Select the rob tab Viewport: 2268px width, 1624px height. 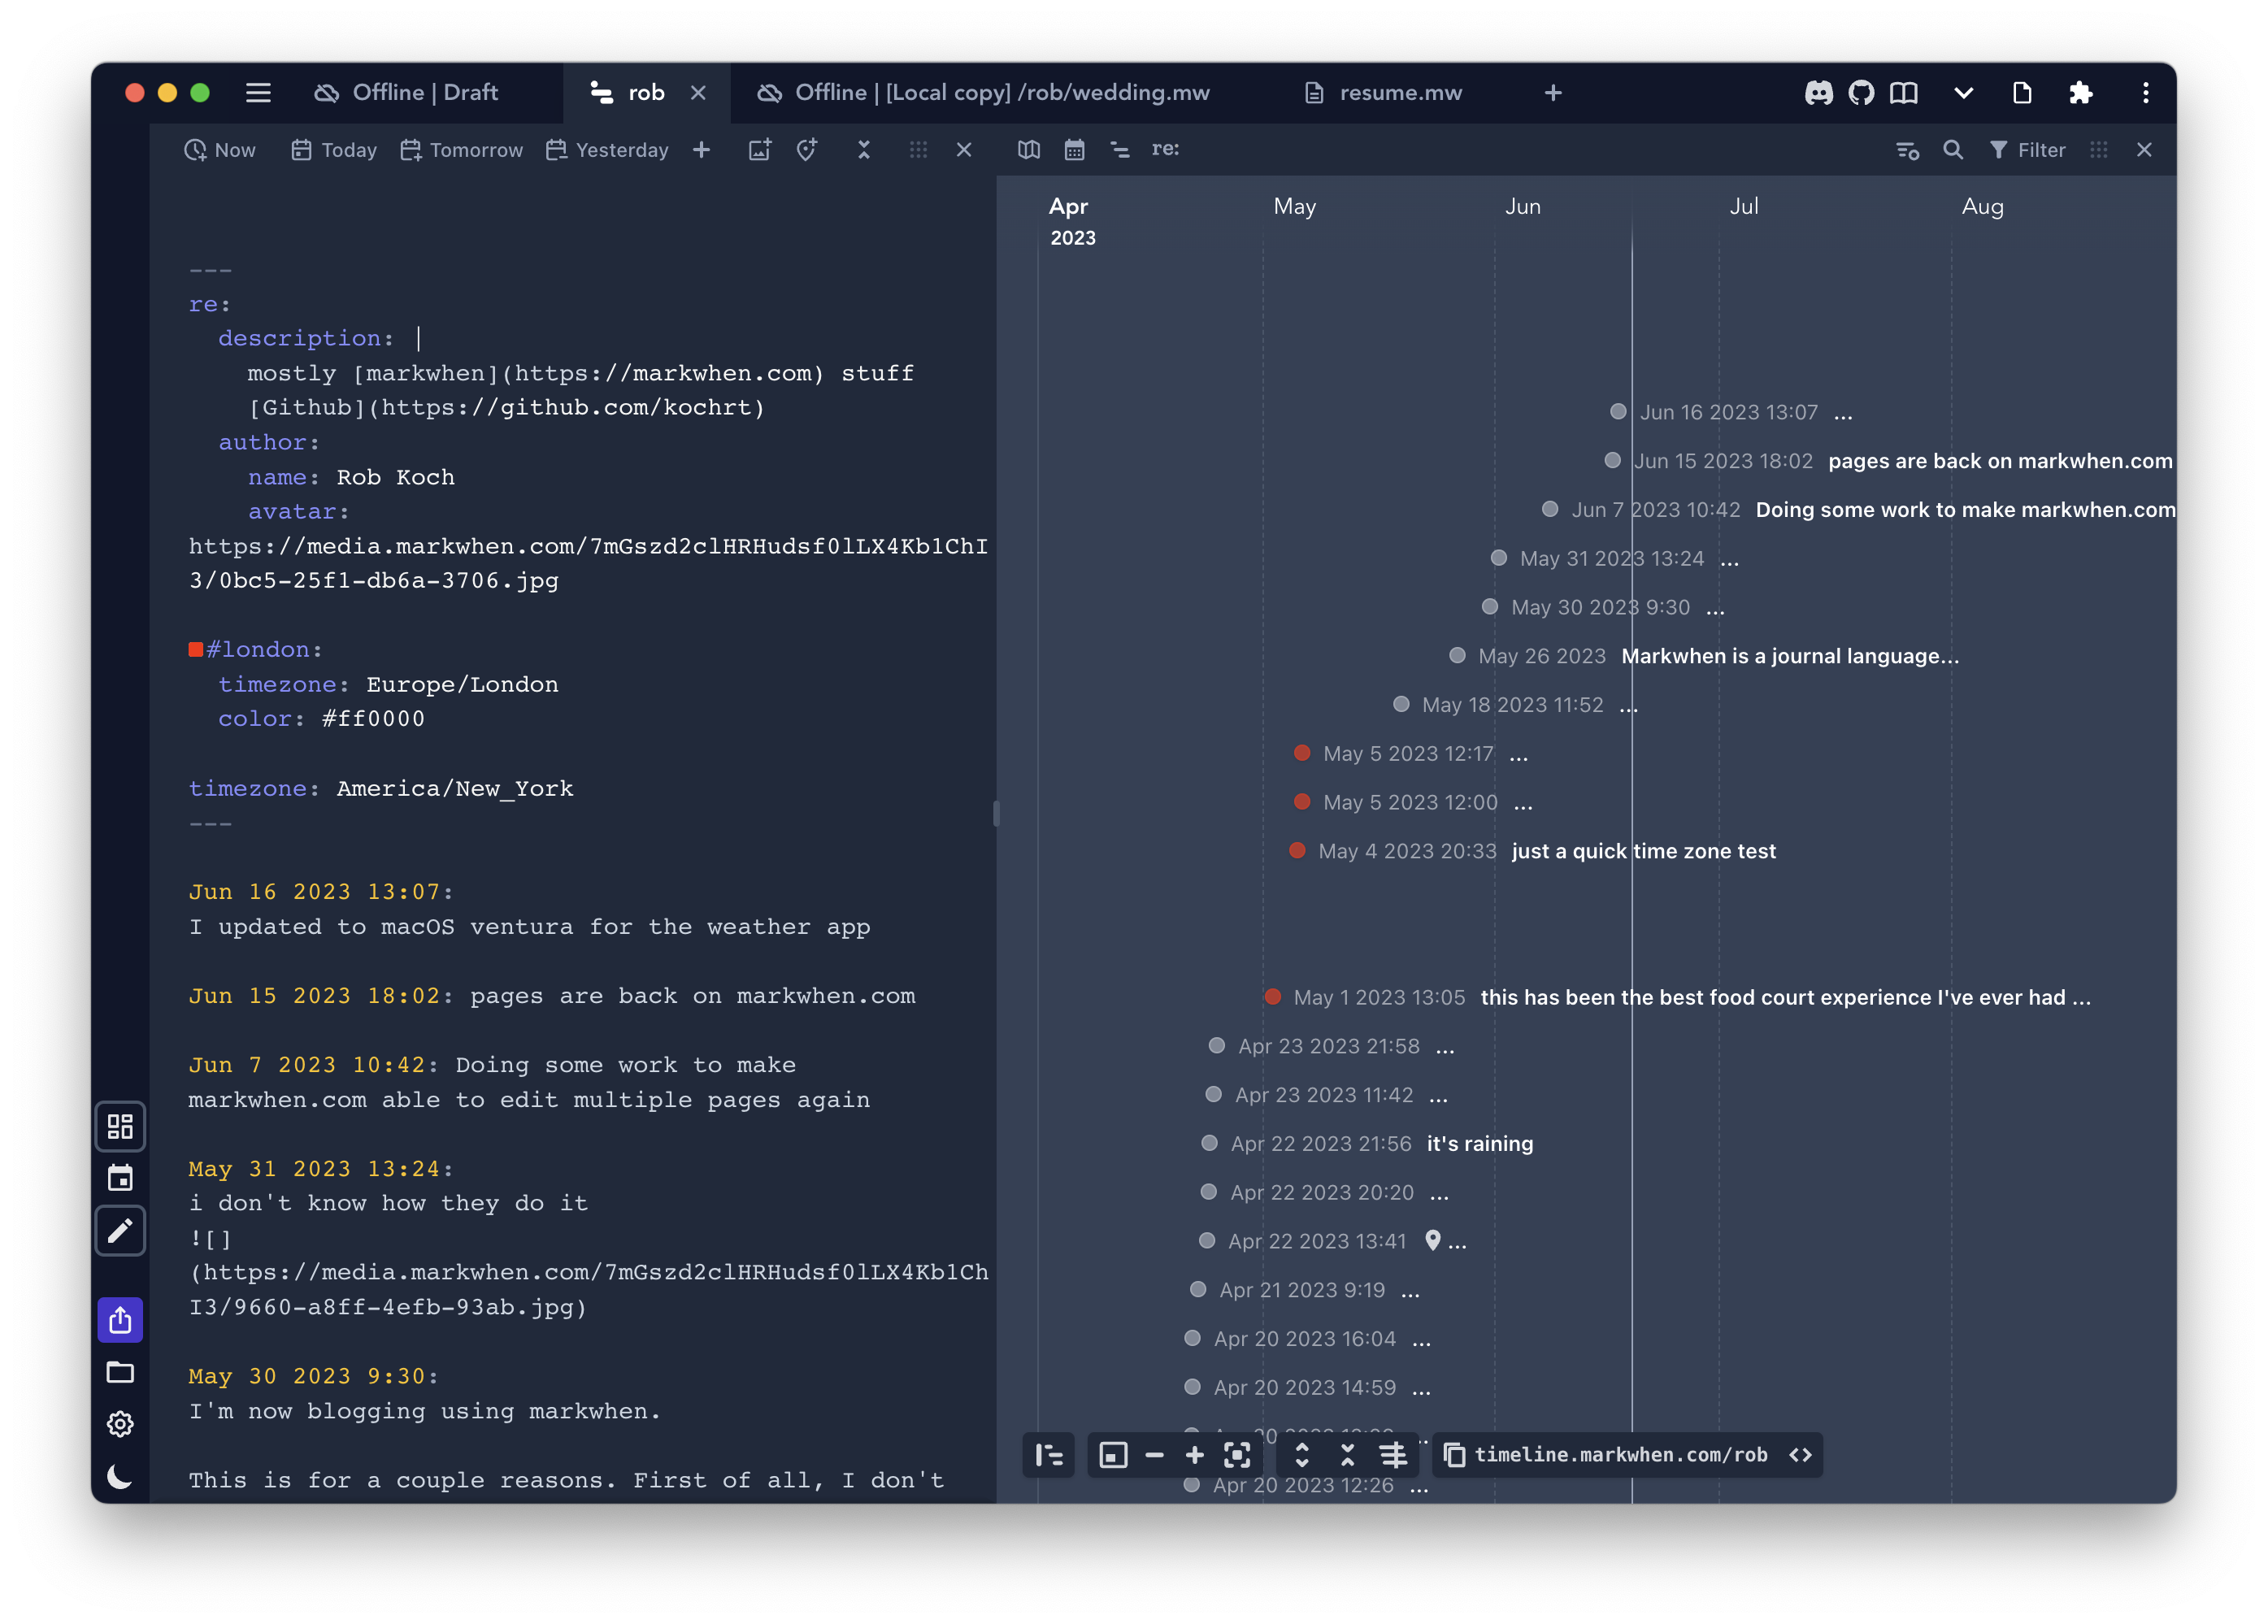pos(627,93)
